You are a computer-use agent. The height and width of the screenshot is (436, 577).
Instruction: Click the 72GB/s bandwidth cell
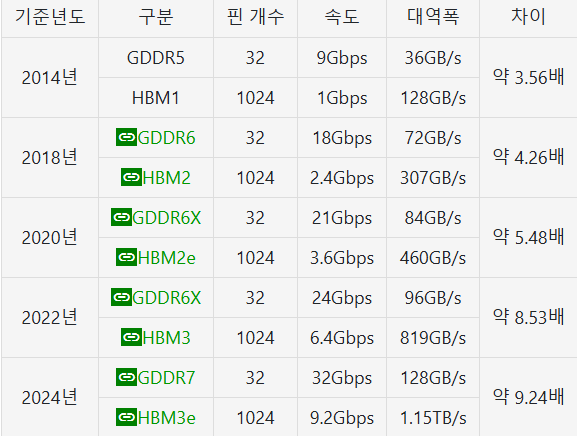[x=433, y=138]
